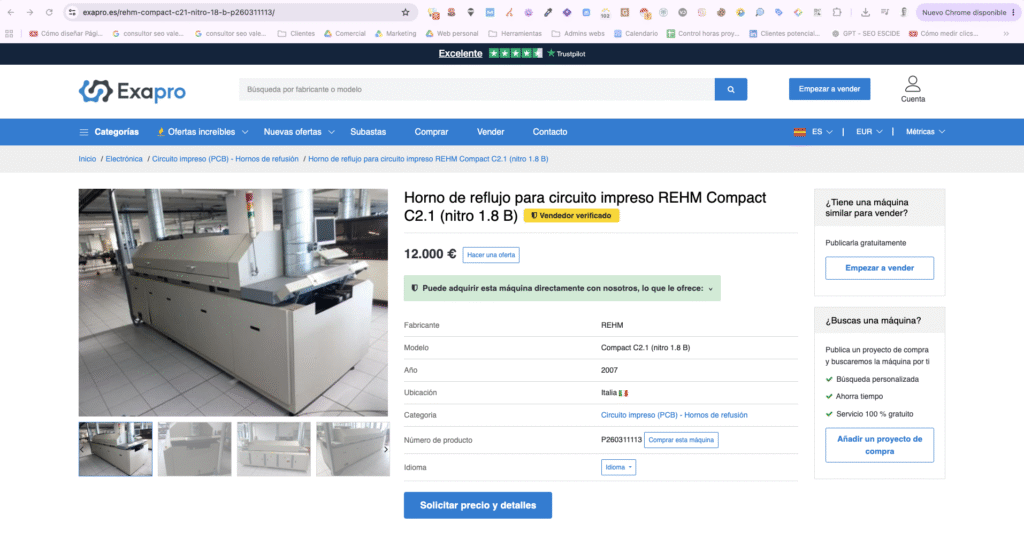This screenshot has width=1024, height=555.
Task: Click the Italia location value
Action: tap(614, 393)
